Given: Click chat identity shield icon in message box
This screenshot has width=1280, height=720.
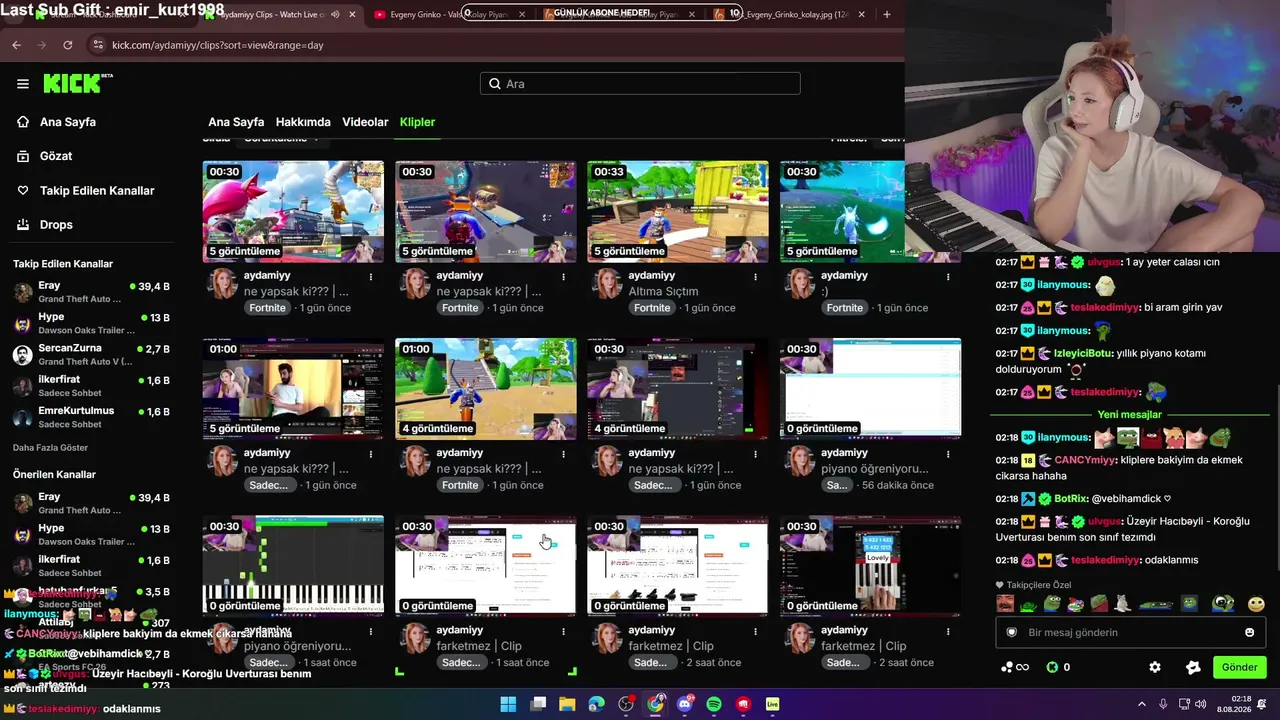Looking at the screenshot, I should point(1011,632).
